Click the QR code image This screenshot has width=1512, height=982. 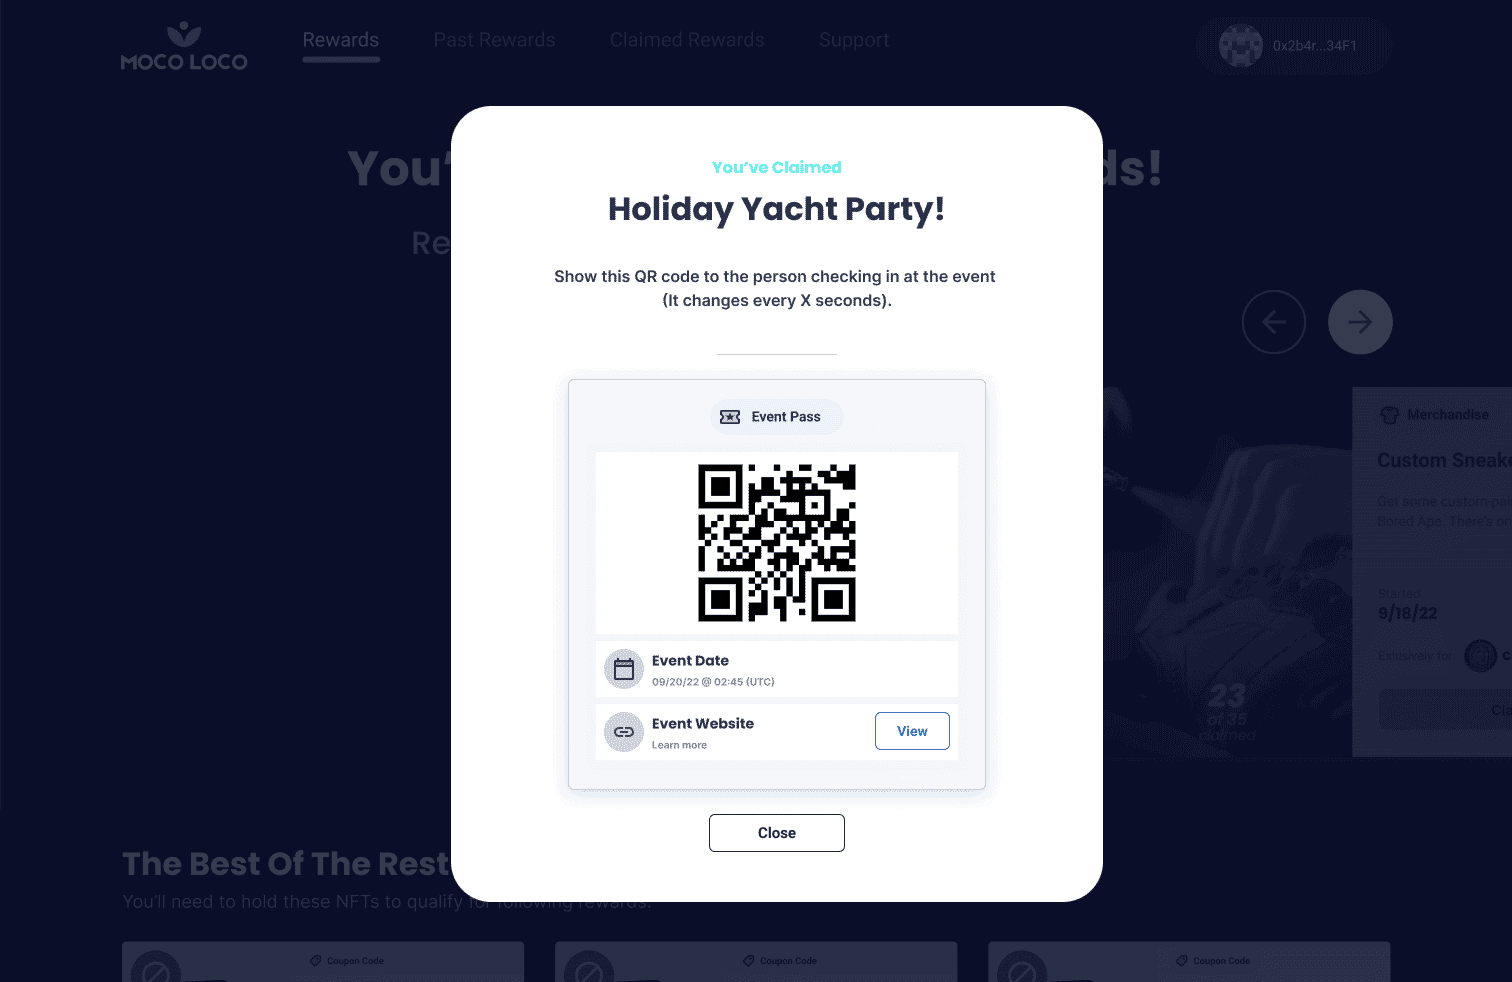(777, 542)
